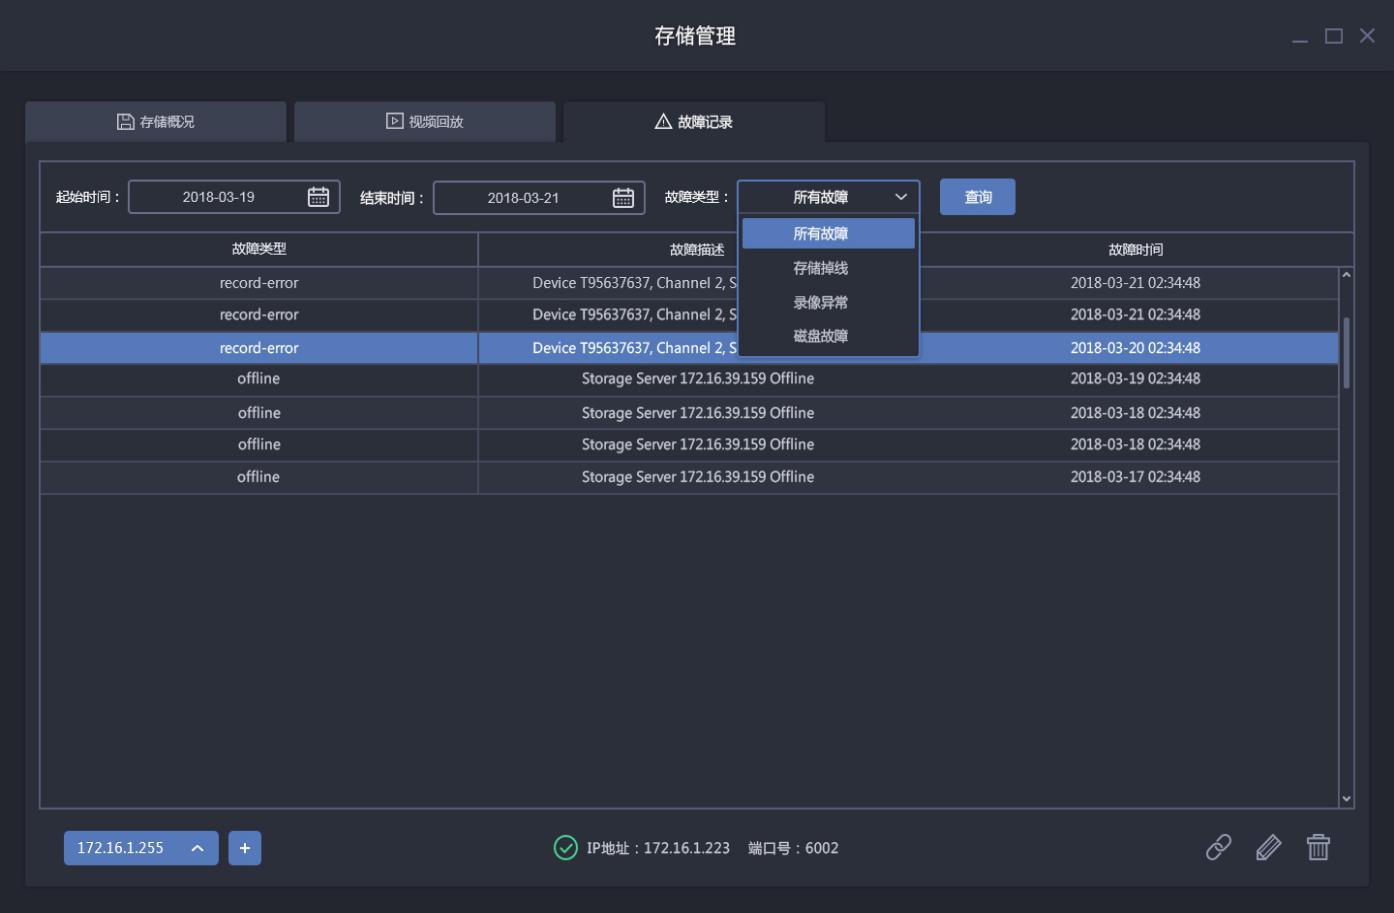1394x913 pixels.
Task: Open the end date calendar picker
Action: point(623,198)
